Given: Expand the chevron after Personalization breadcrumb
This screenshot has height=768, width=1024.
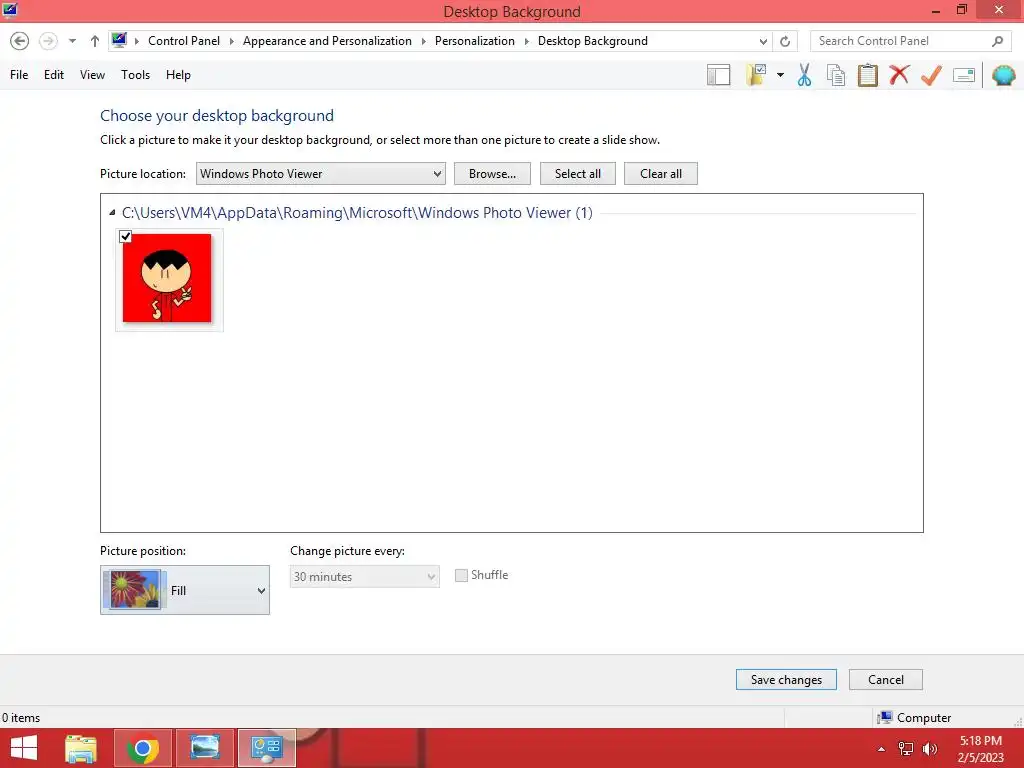Looking at the screenshot, I should coord(526,41).
